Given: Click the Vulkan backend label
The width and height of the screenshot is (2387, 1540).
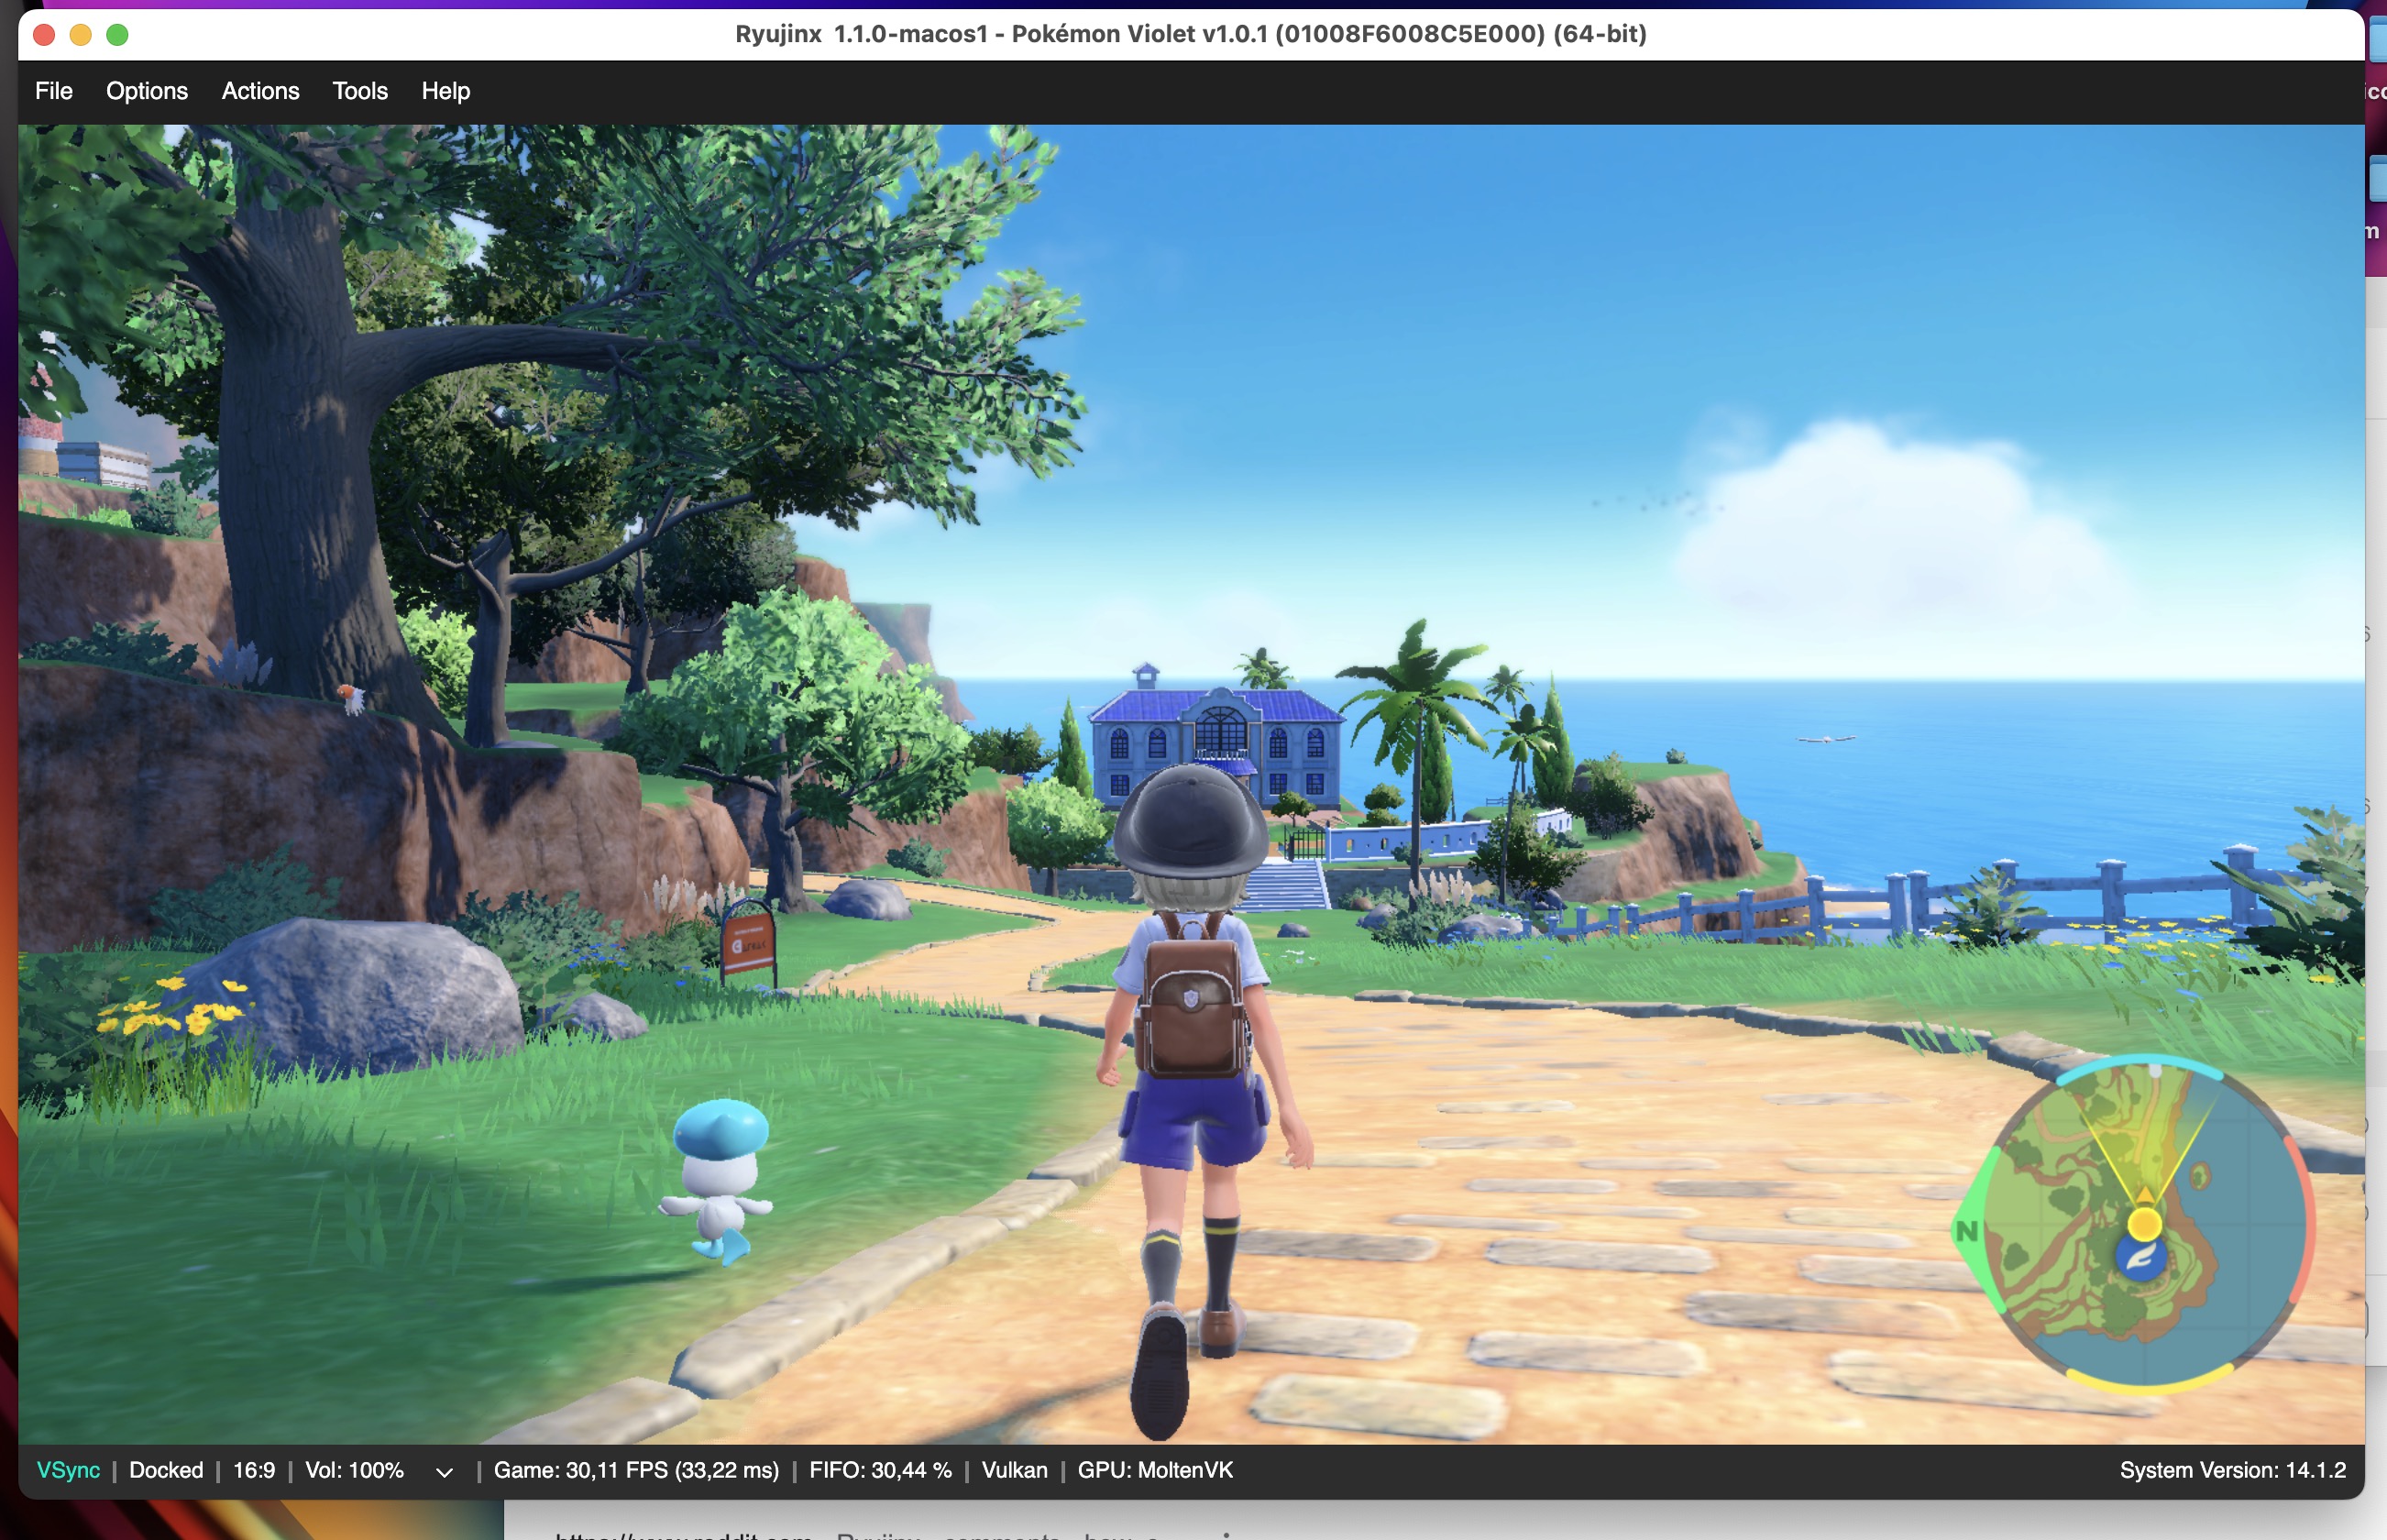Looking at the screenshot, I should tap(1014, 1470).
